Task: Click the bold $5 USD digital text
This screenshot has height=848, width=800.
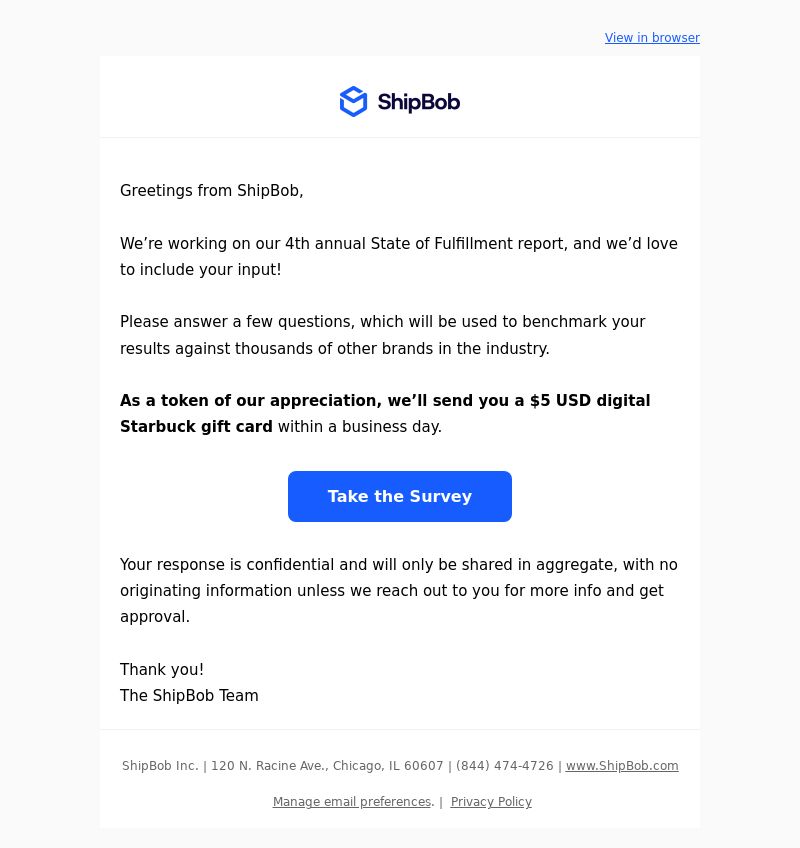Action: click(x=590, y=401)
